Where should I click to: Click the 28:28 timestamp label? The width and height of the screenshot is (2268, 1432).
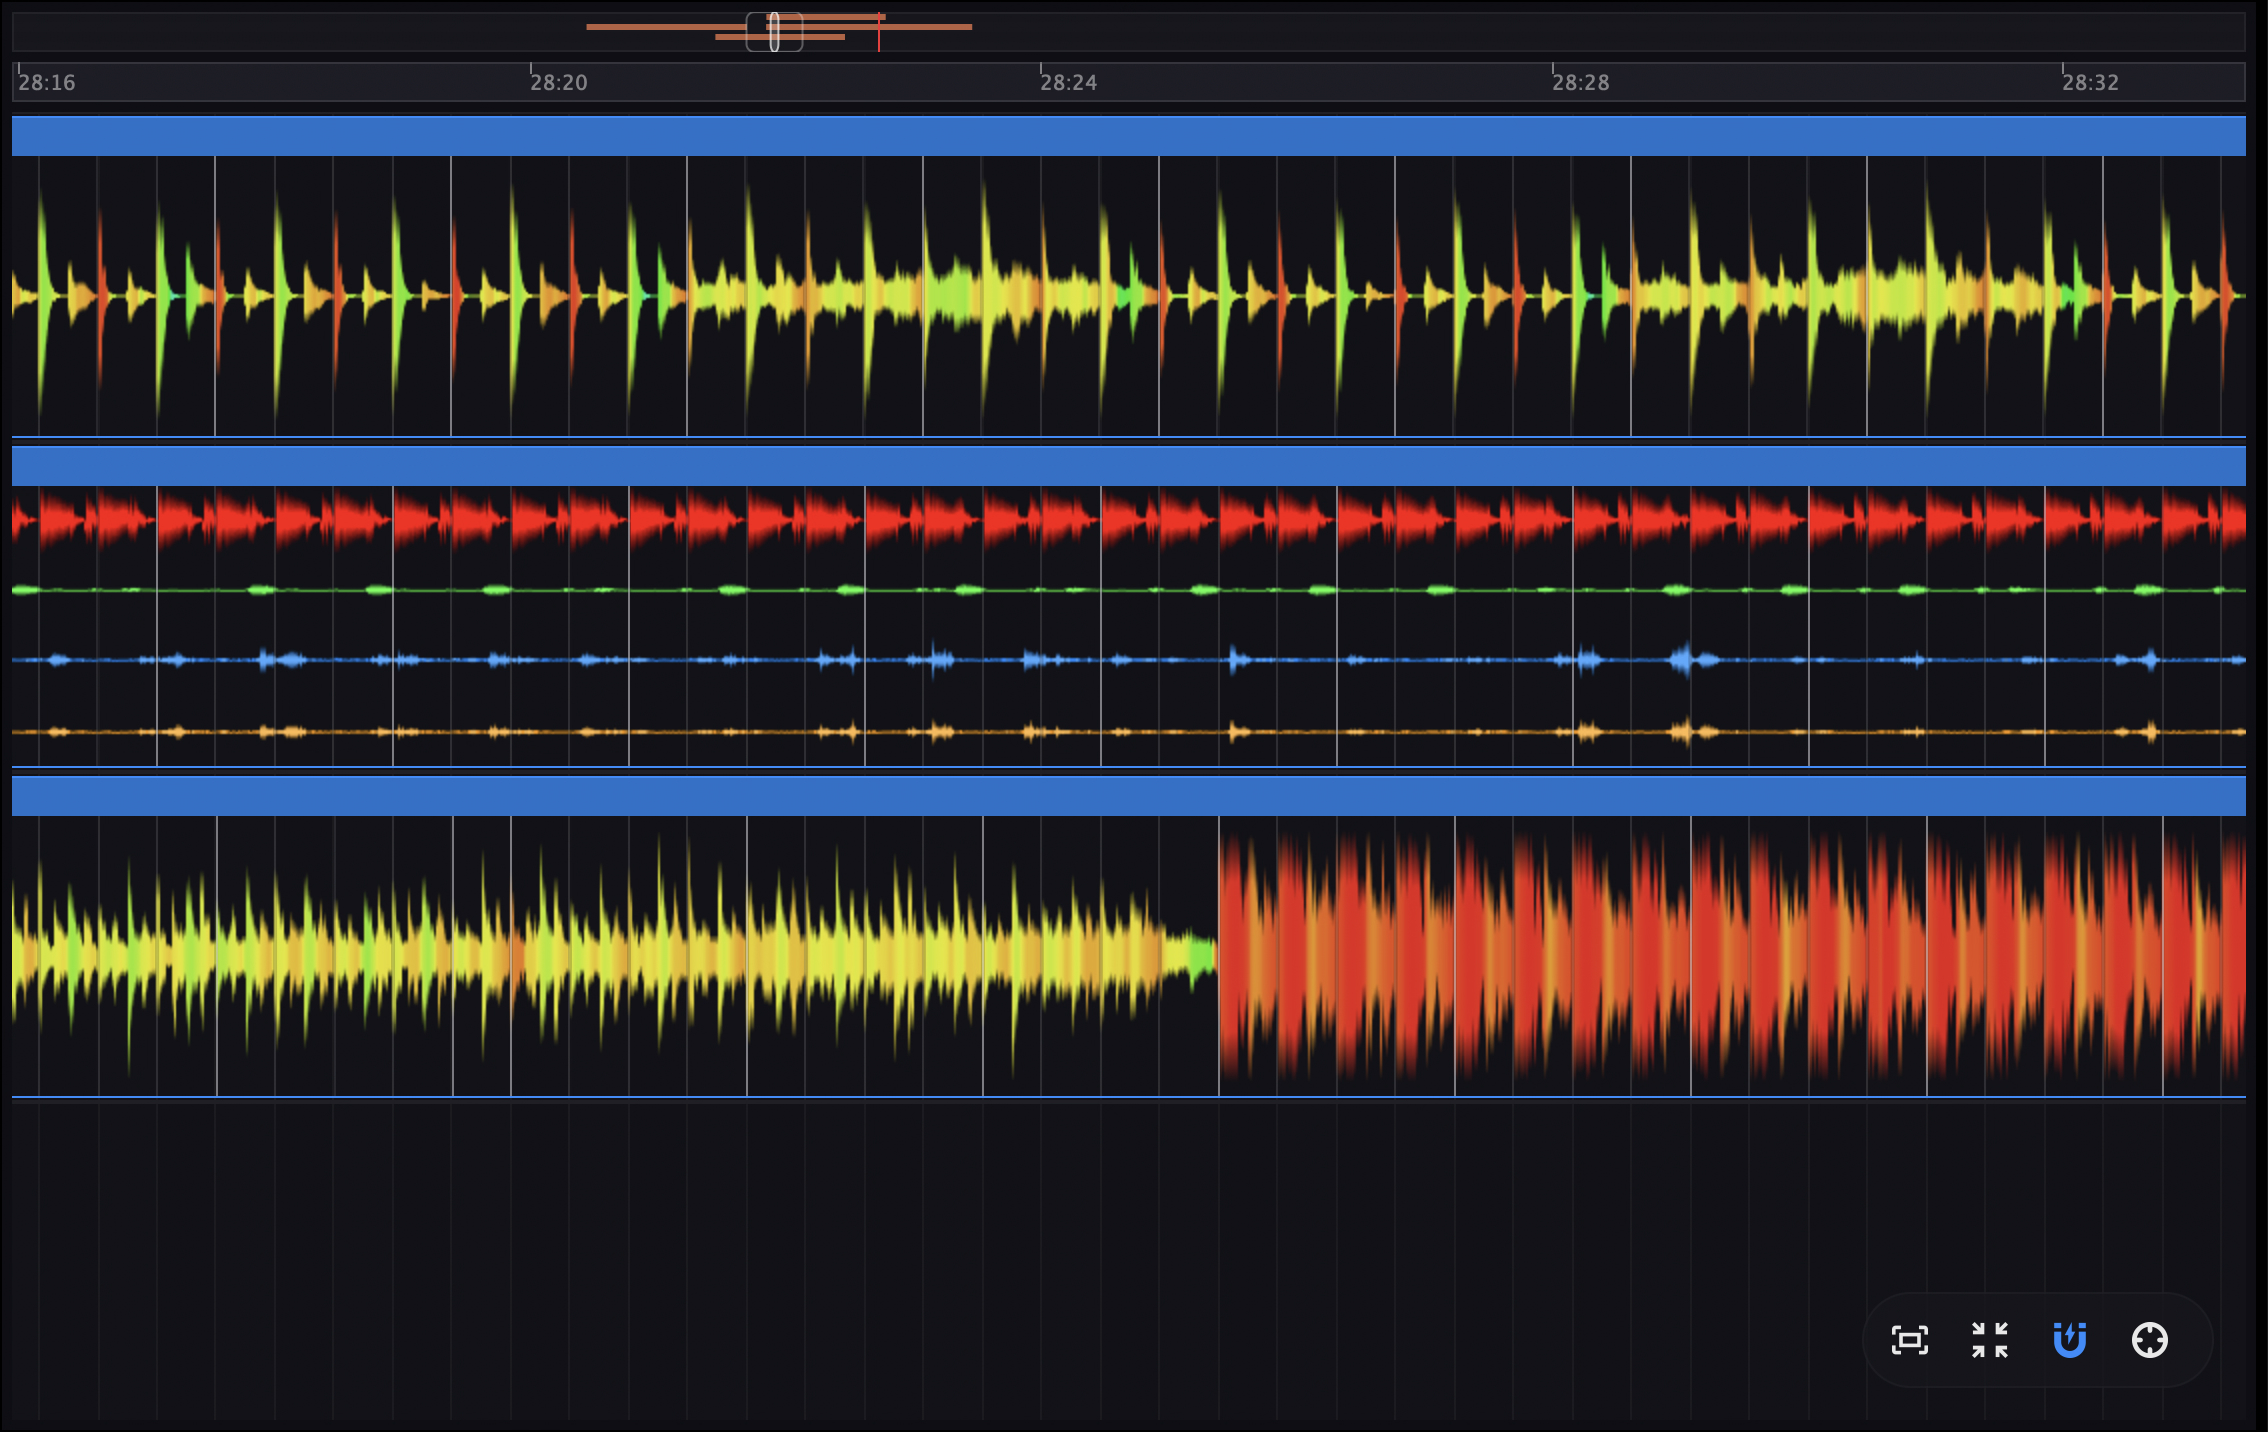click(1580, 84)
